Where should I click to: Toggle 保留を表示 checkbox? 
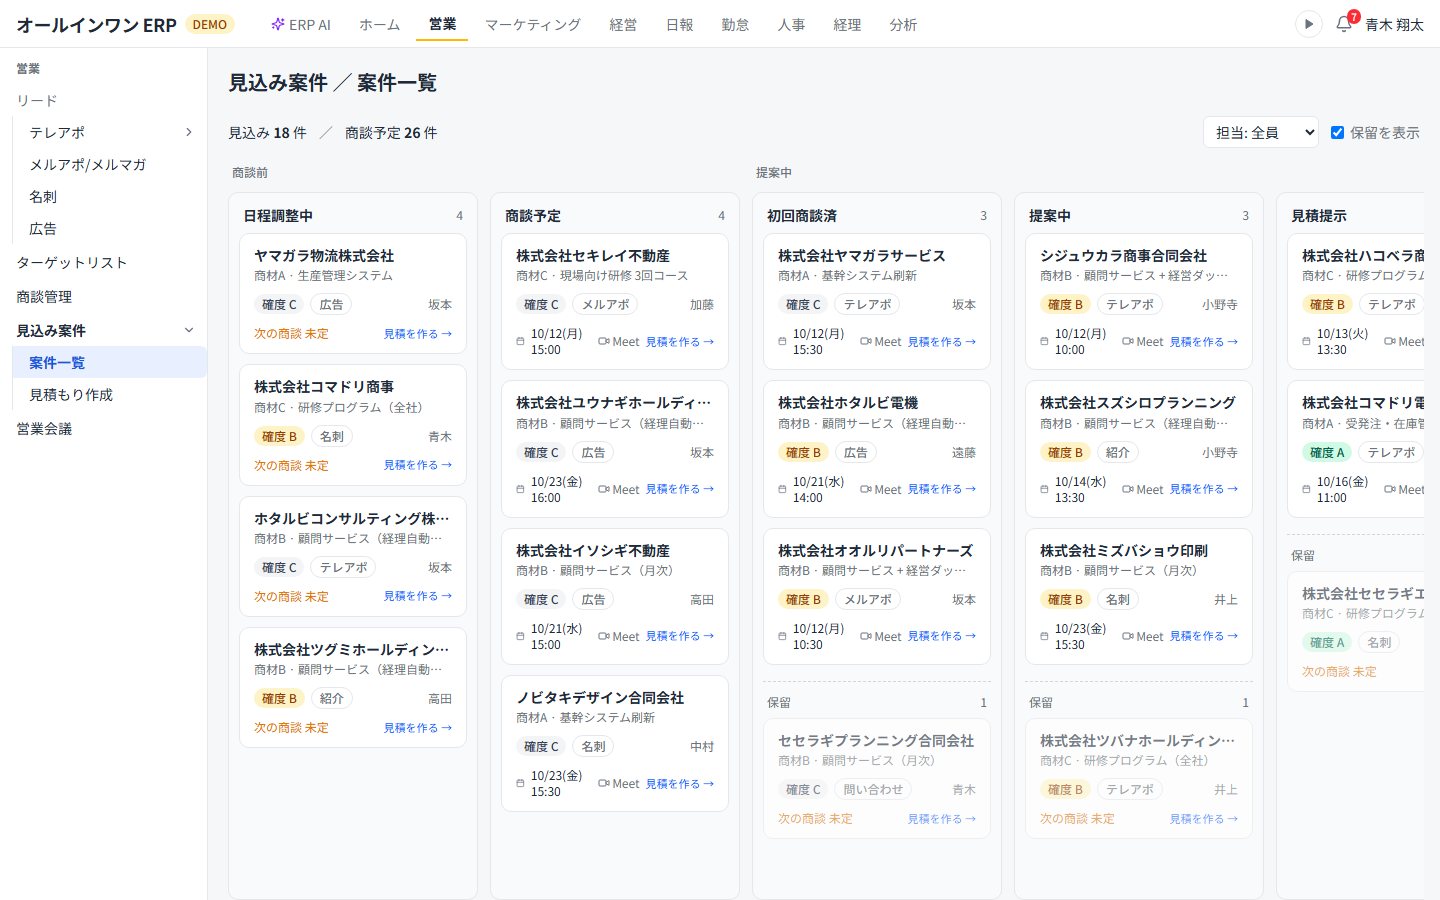coord(1337,132)
